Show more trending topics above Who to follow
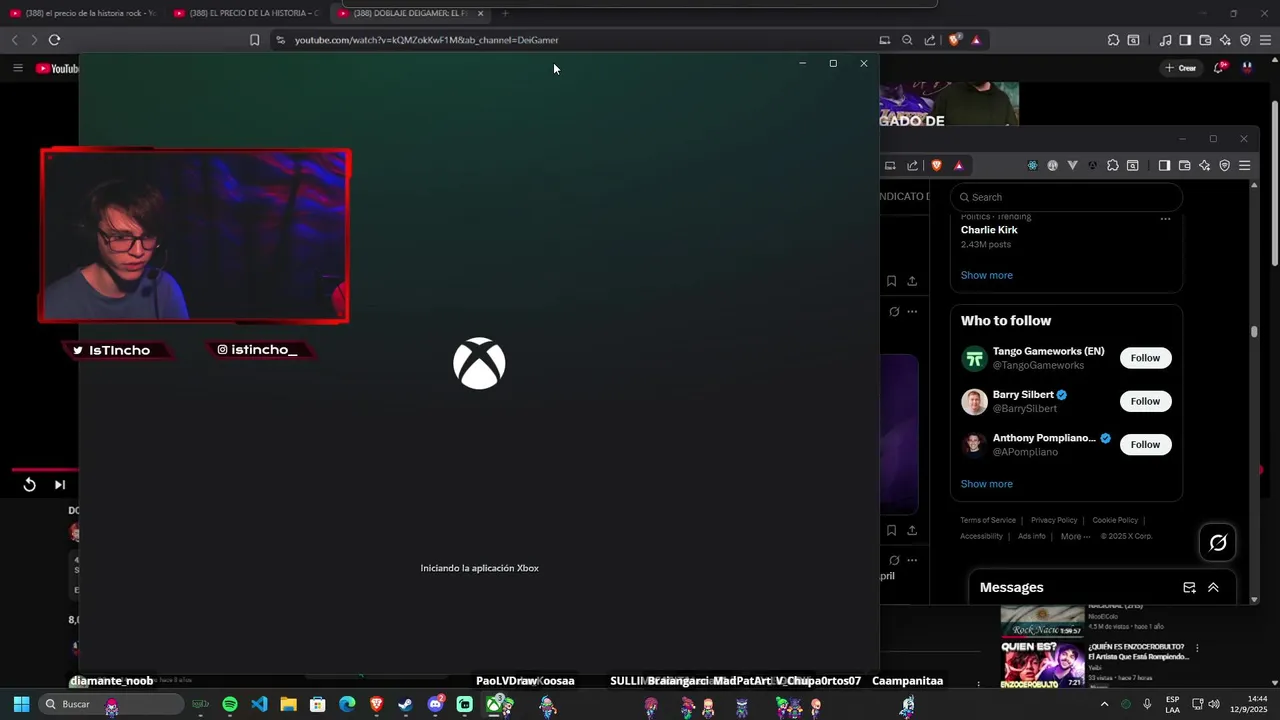 (986, 275)
